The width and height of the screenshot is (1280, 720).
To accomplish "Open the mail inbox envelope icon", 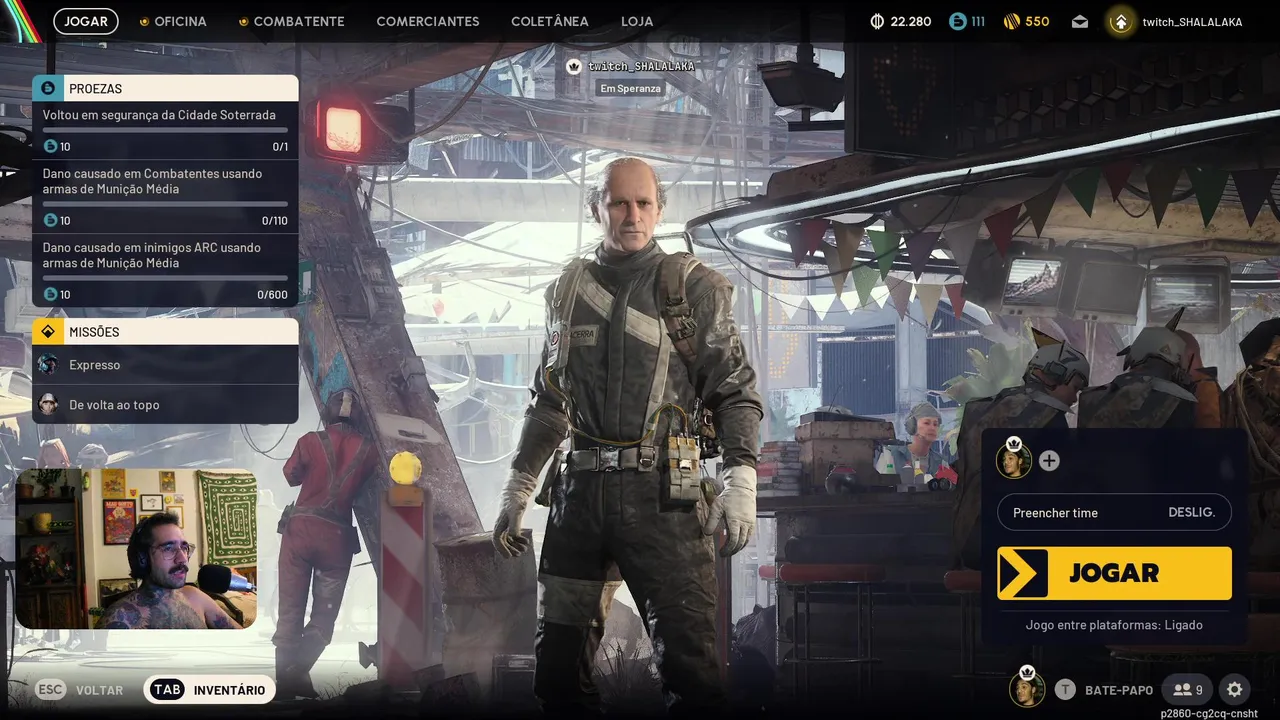I will click(1080, 21).
